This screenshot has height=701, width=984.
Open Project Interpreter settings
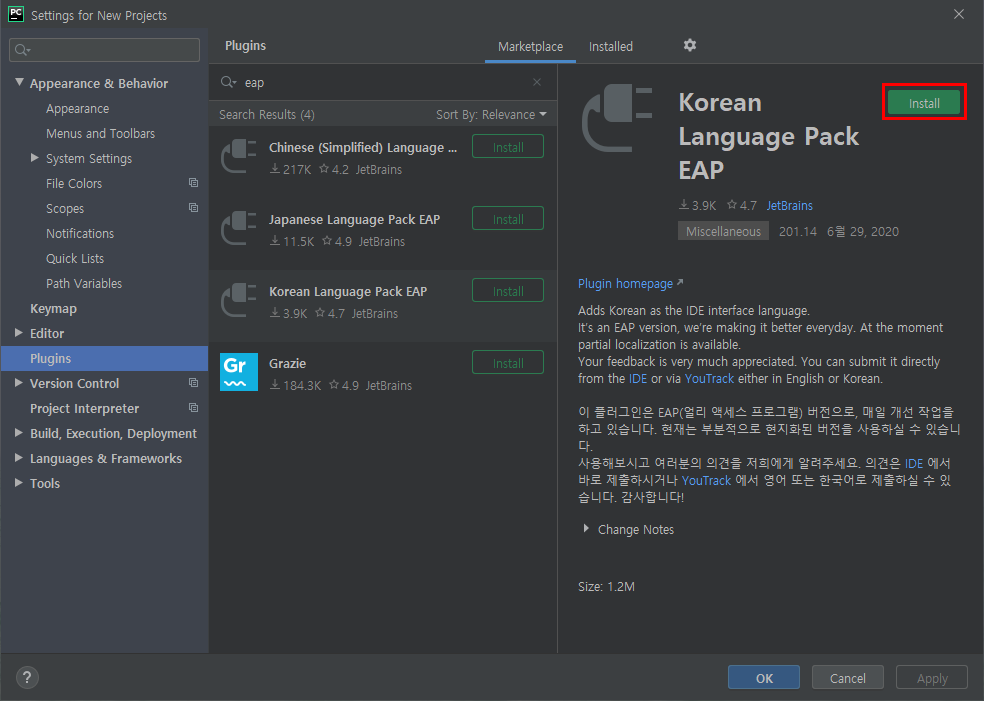coord(84,409)
